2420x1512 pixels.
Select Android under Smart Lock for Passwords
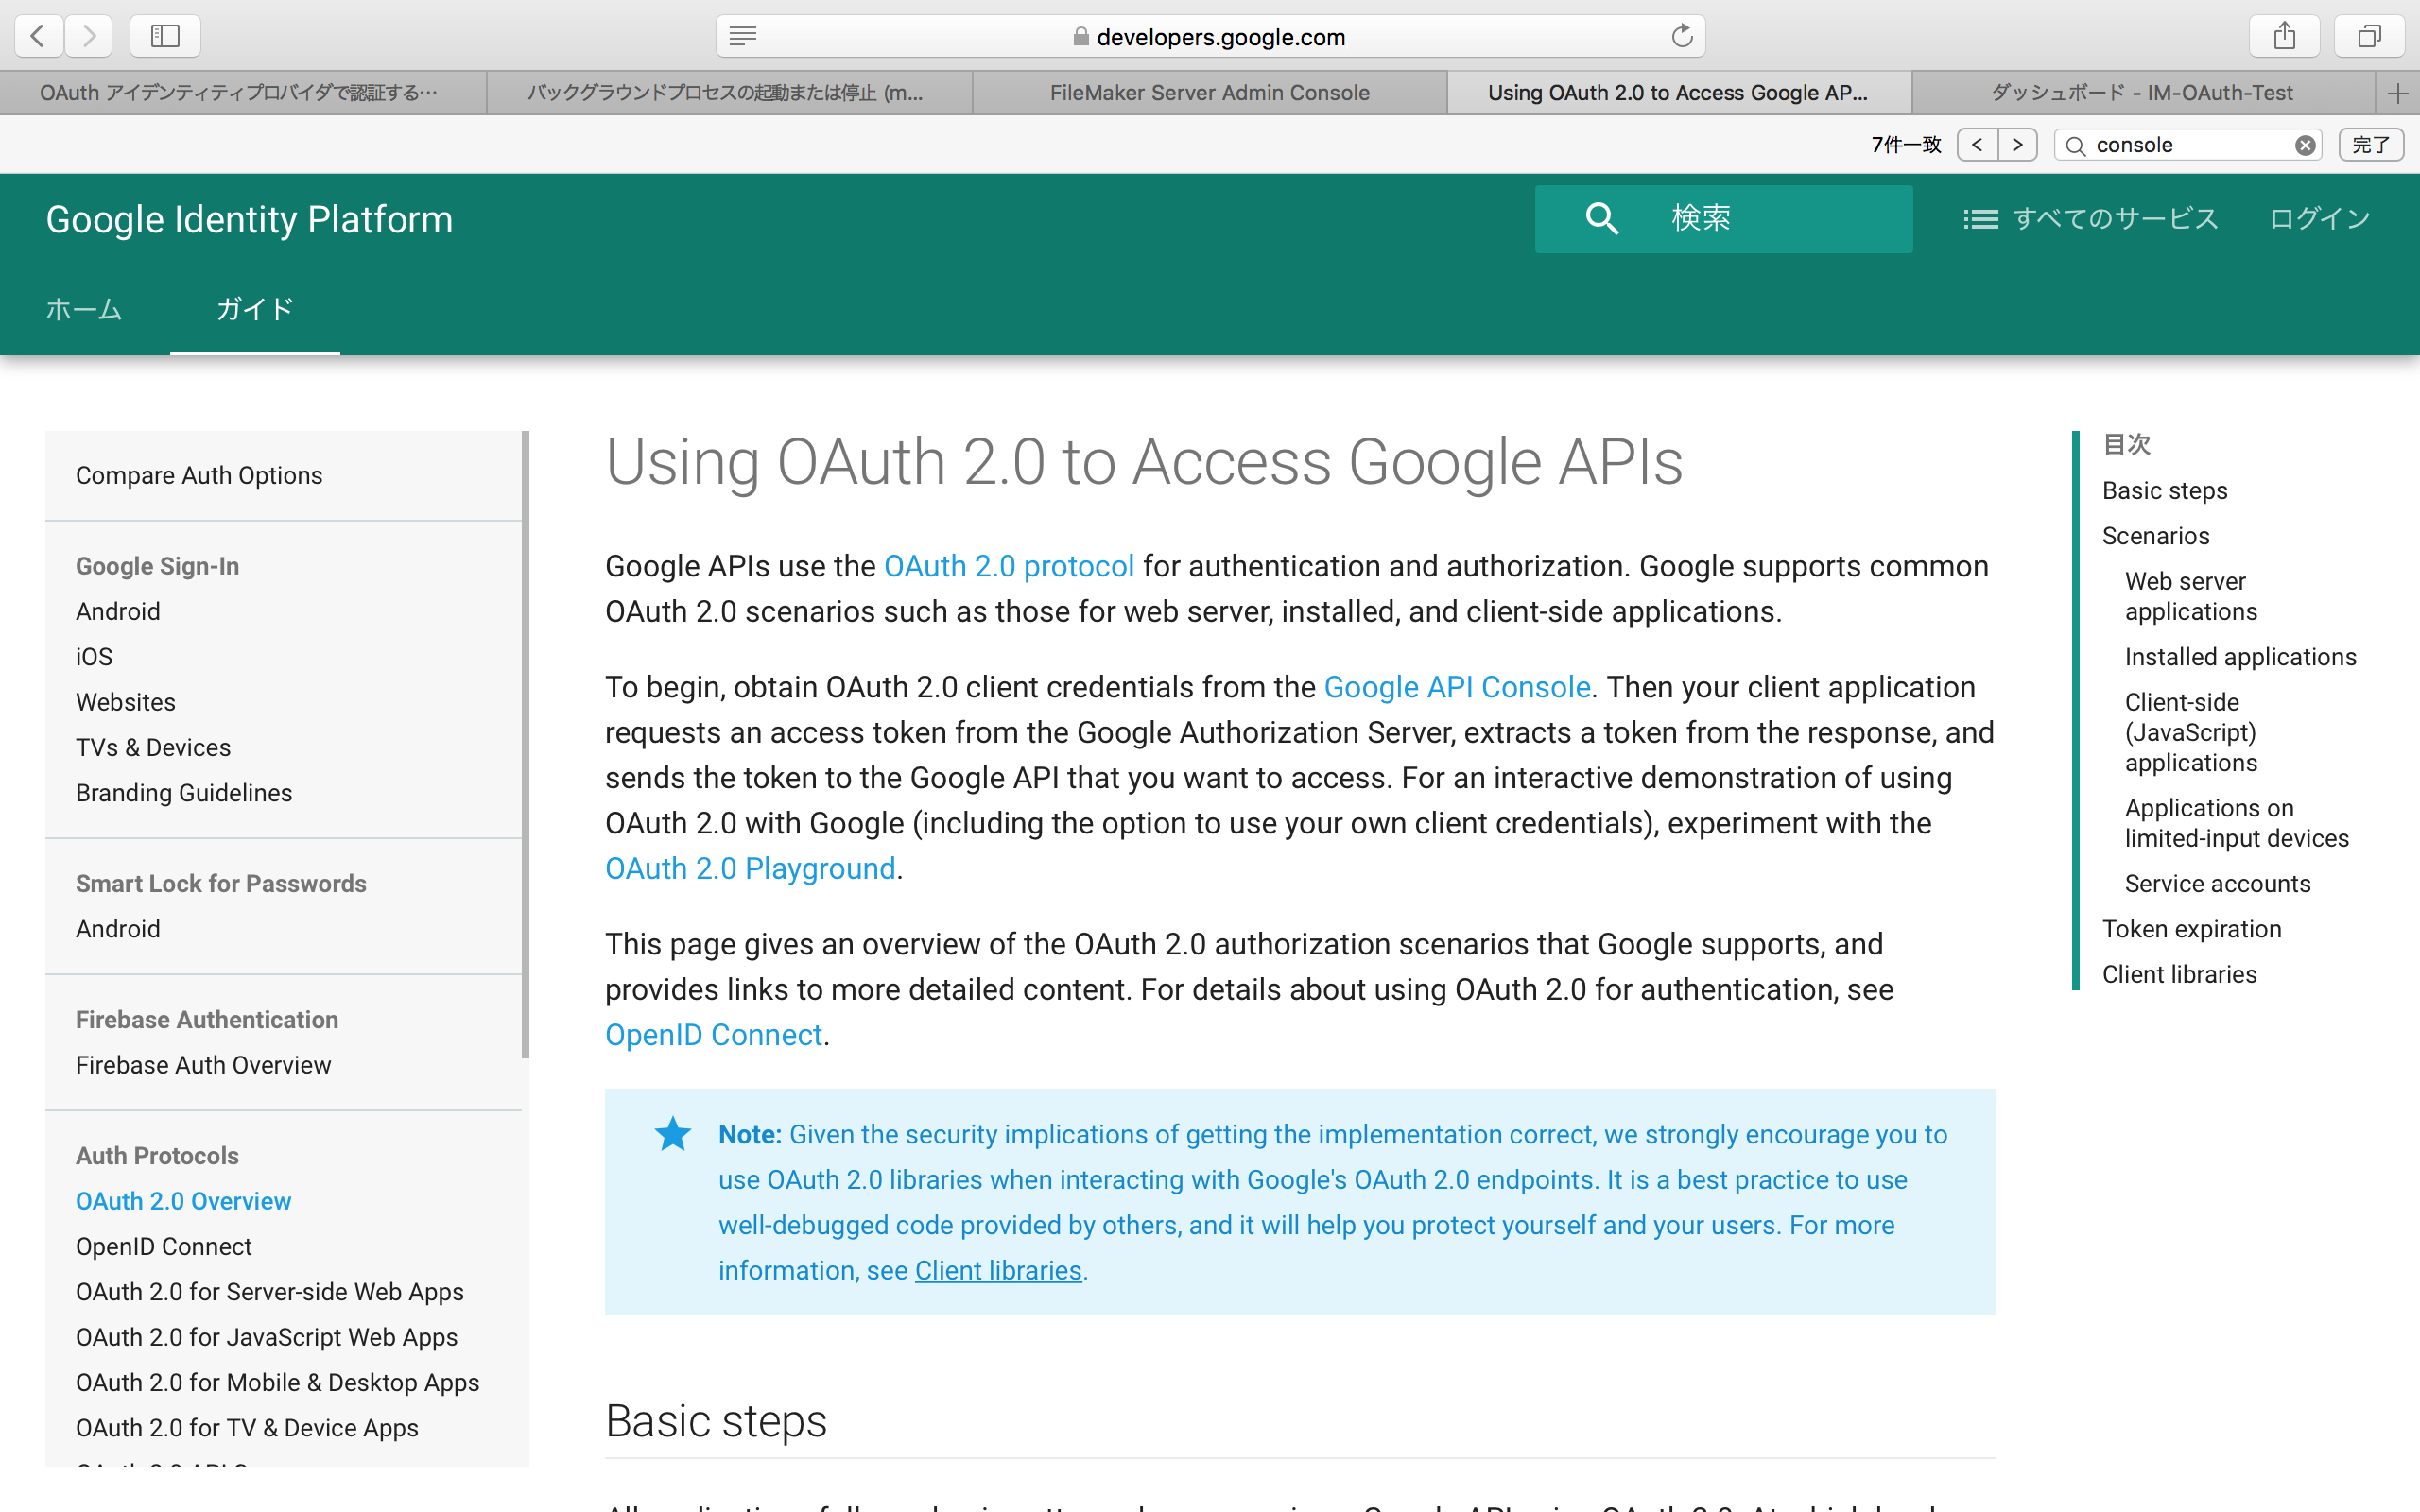tap(118, 928)
